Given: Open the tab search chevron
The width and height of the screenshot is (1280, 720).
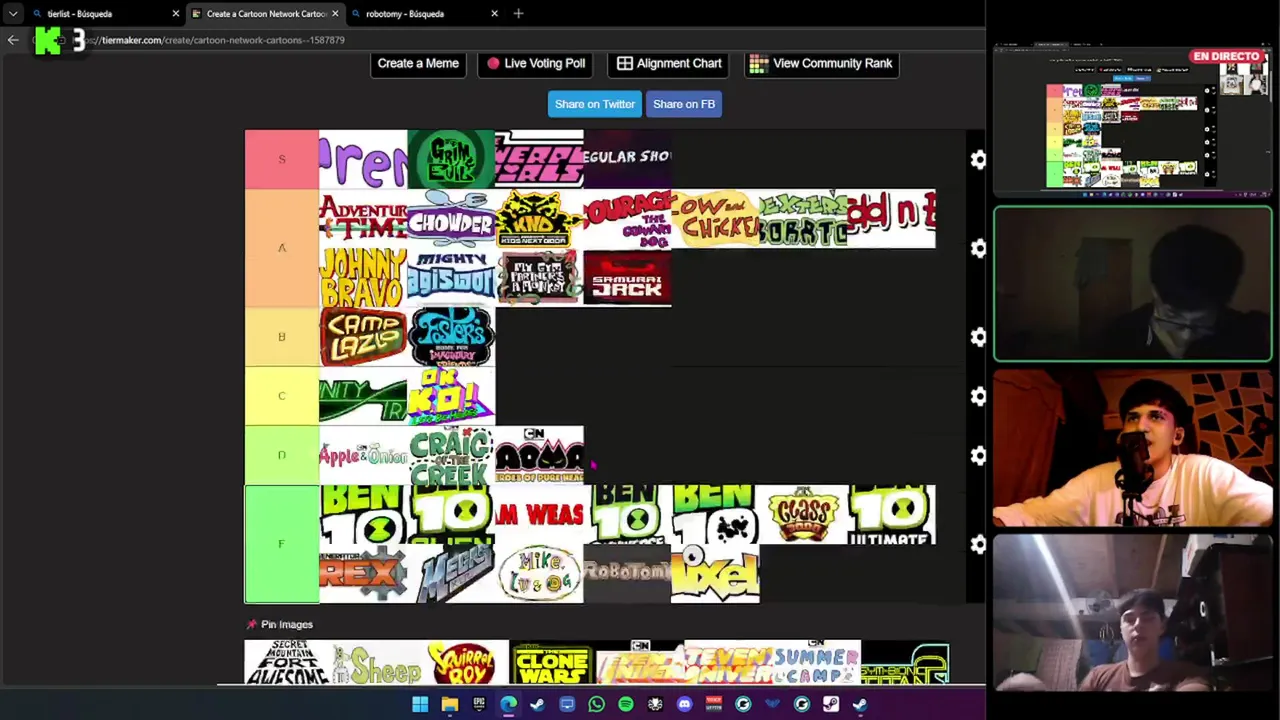Looking at the screenshot, I should pos(13,13).
